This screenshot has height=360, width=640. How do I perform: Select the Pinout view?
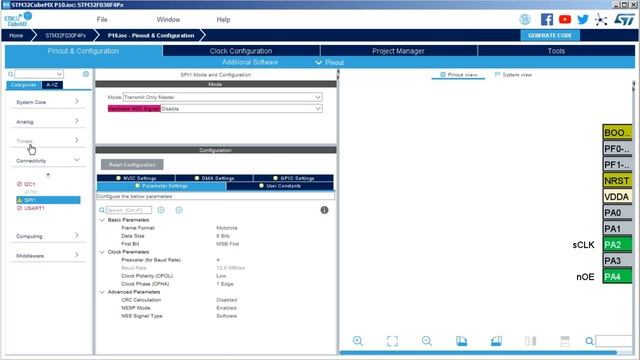click(x=459, y=75)
